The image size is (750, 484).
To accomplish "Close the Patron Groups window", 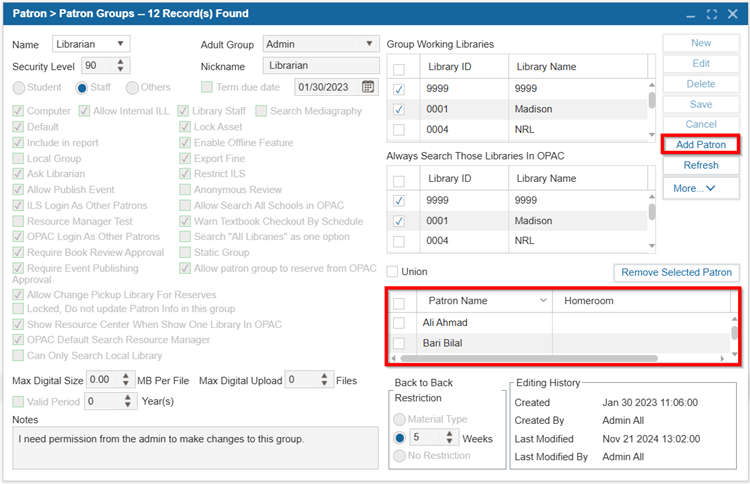I will click(x=732, y=14).
